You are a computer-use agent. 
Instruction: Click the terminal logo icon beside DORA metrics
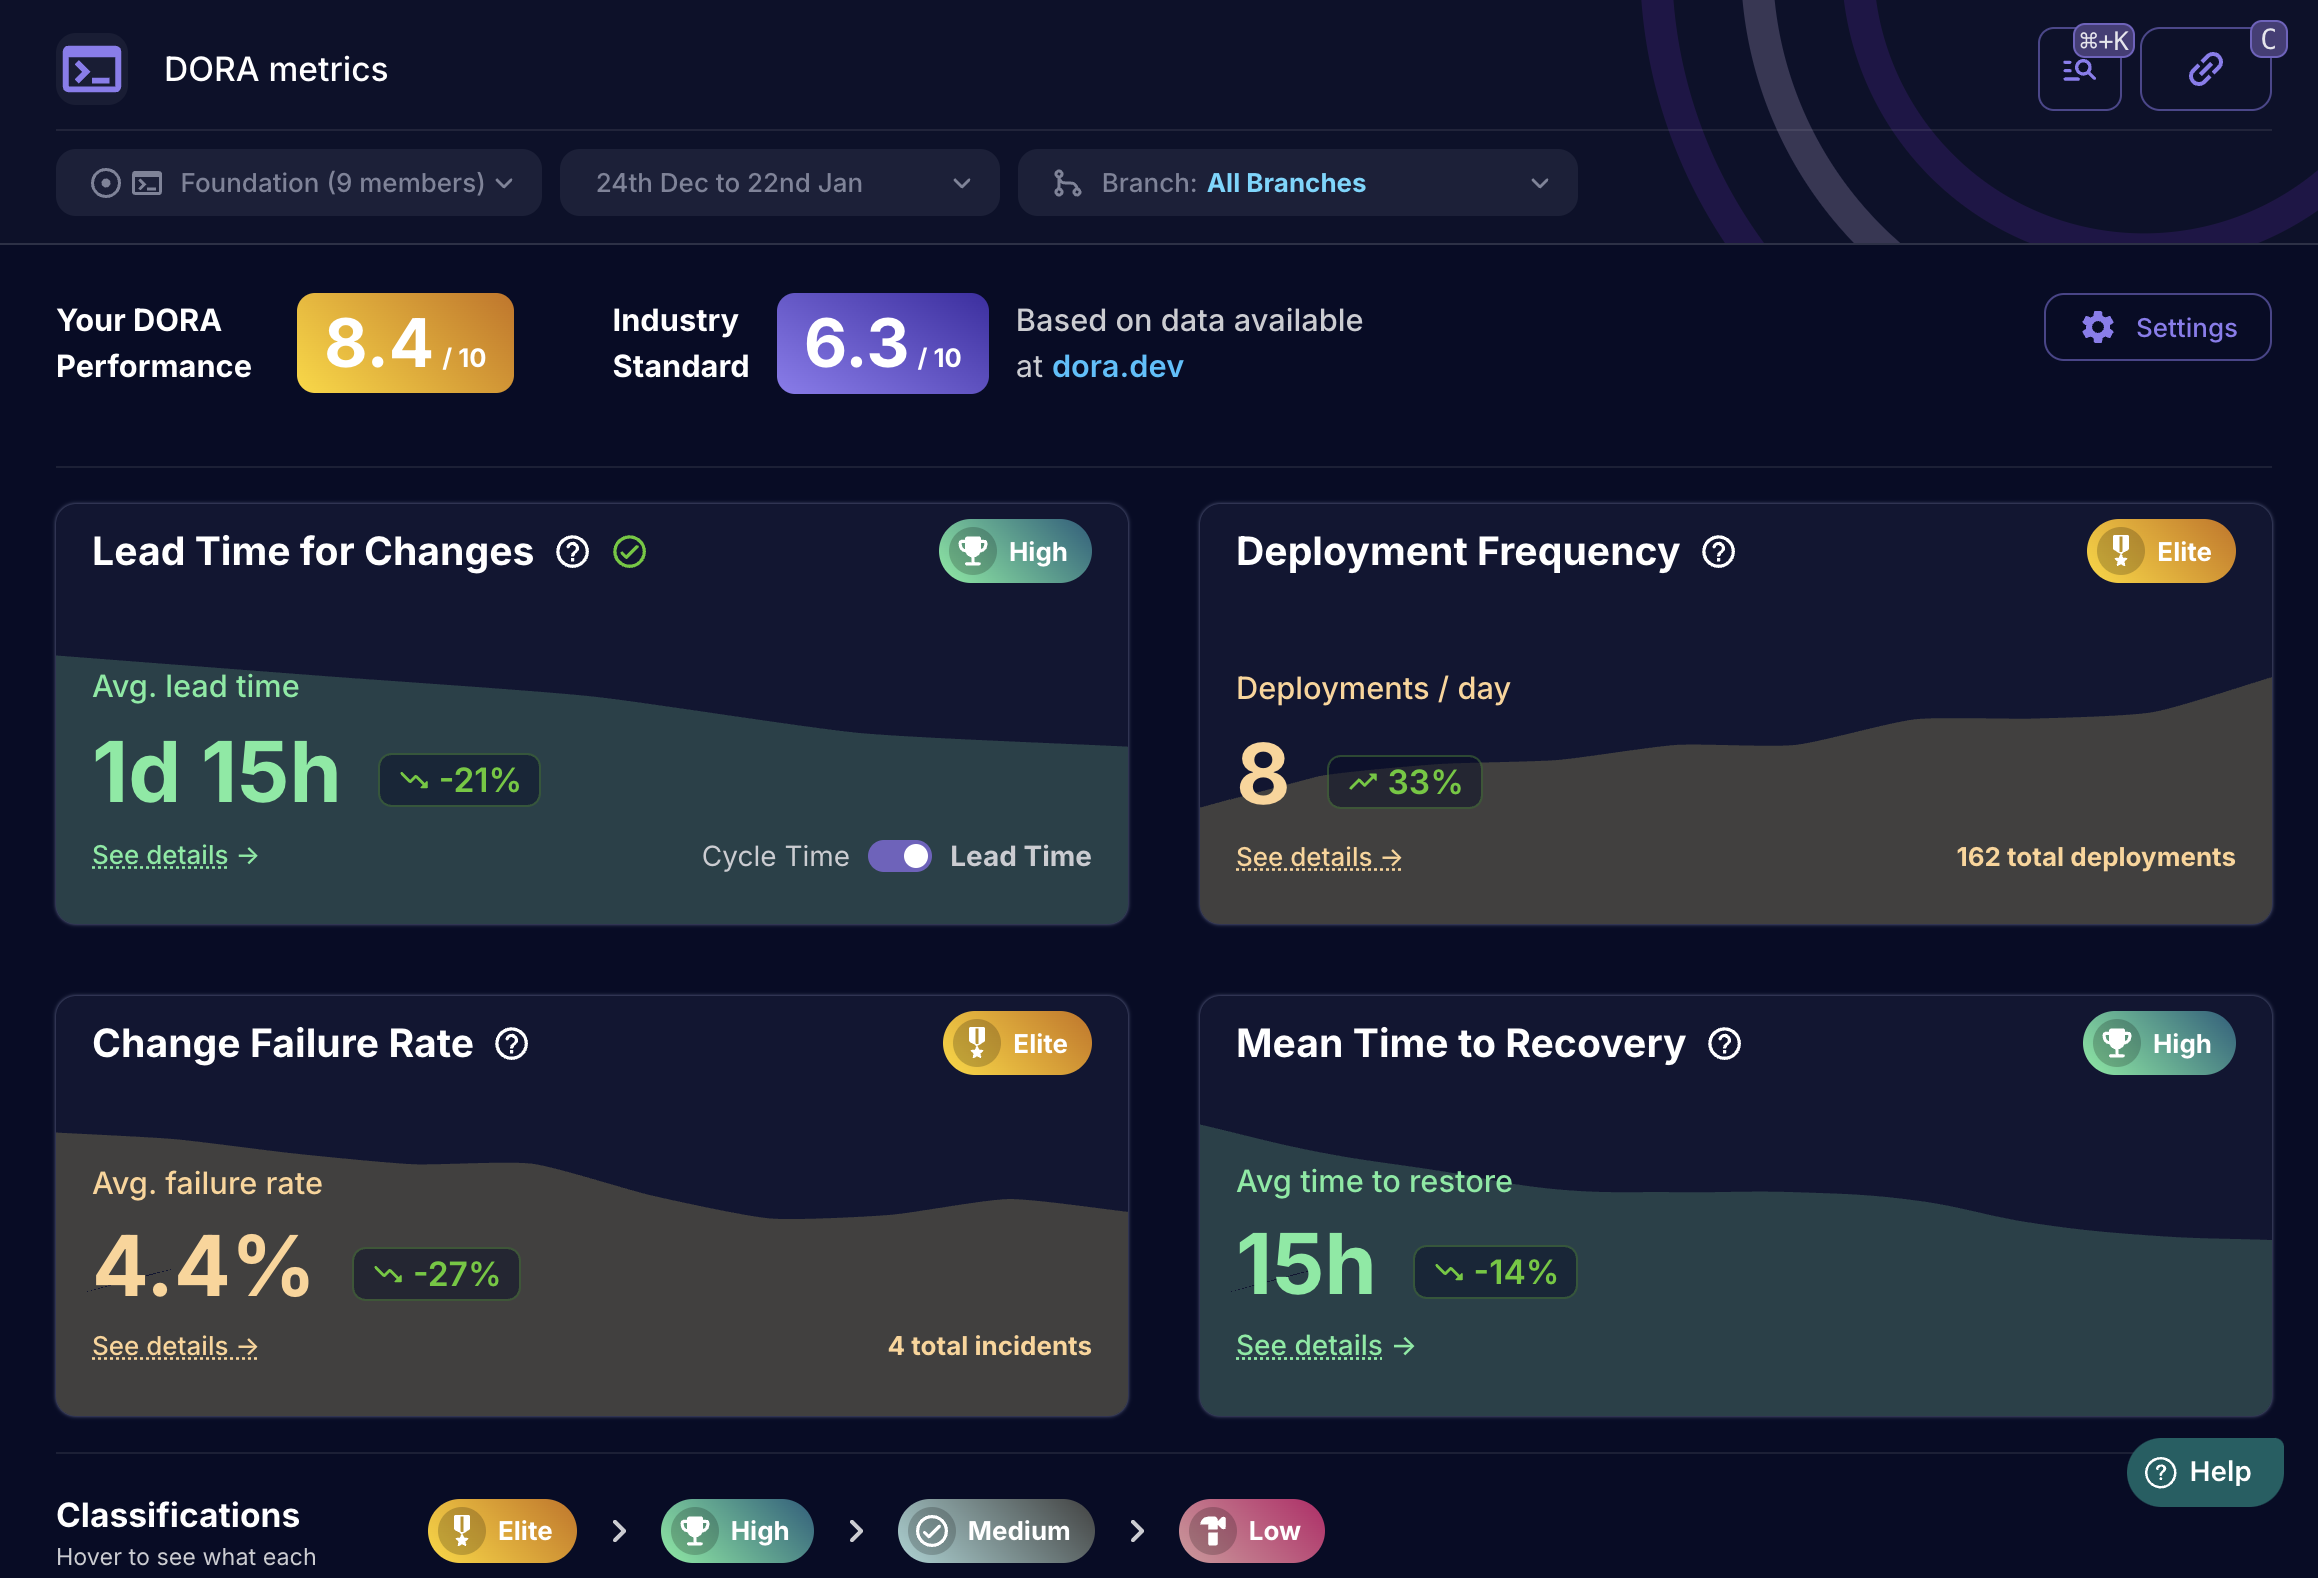click(x=91, y=69)
